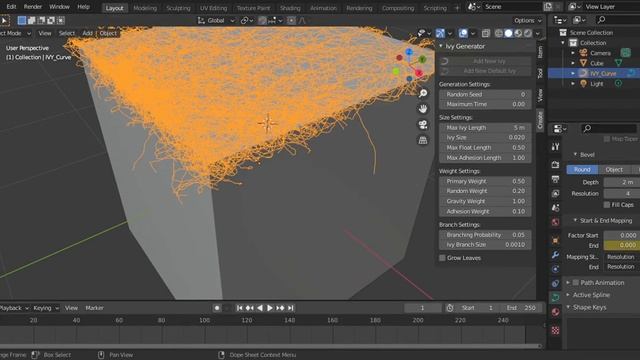
Task: Open the viewport Select menu
Action: (67, 33)
